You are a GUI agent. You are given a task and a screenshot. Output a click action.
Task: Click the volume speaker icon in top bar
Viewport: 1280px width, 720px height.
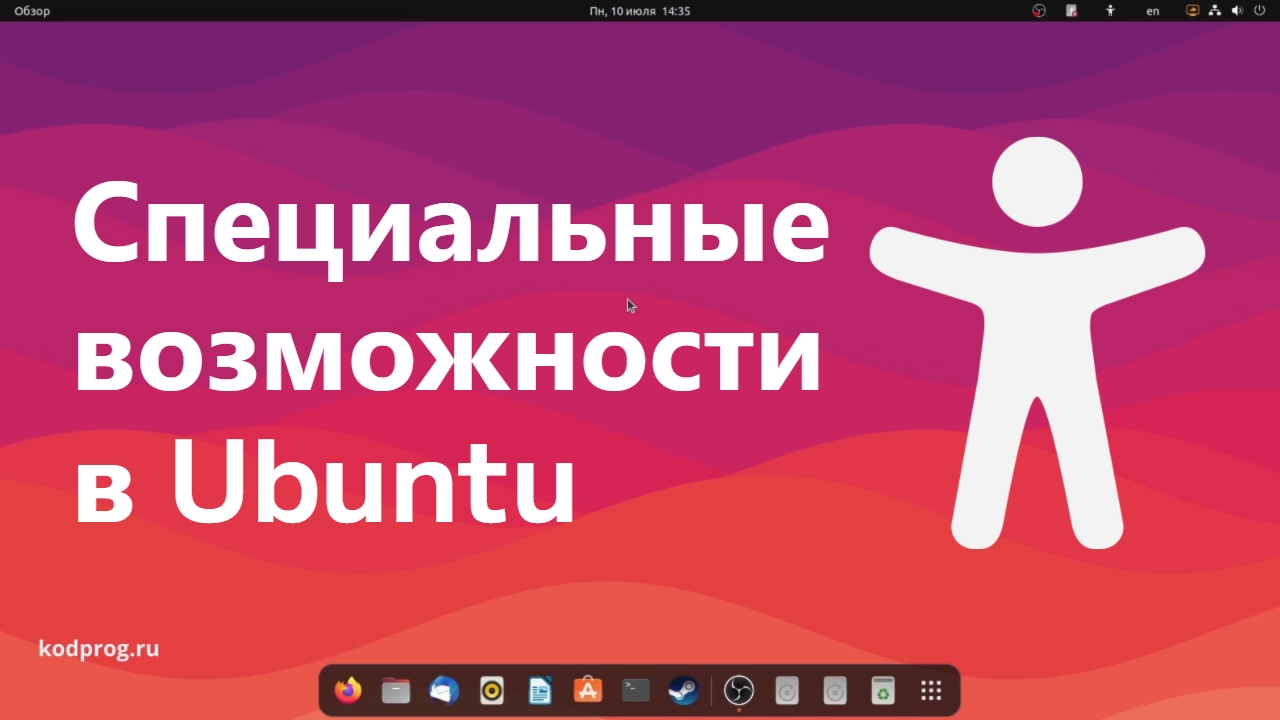(1237, 11)
